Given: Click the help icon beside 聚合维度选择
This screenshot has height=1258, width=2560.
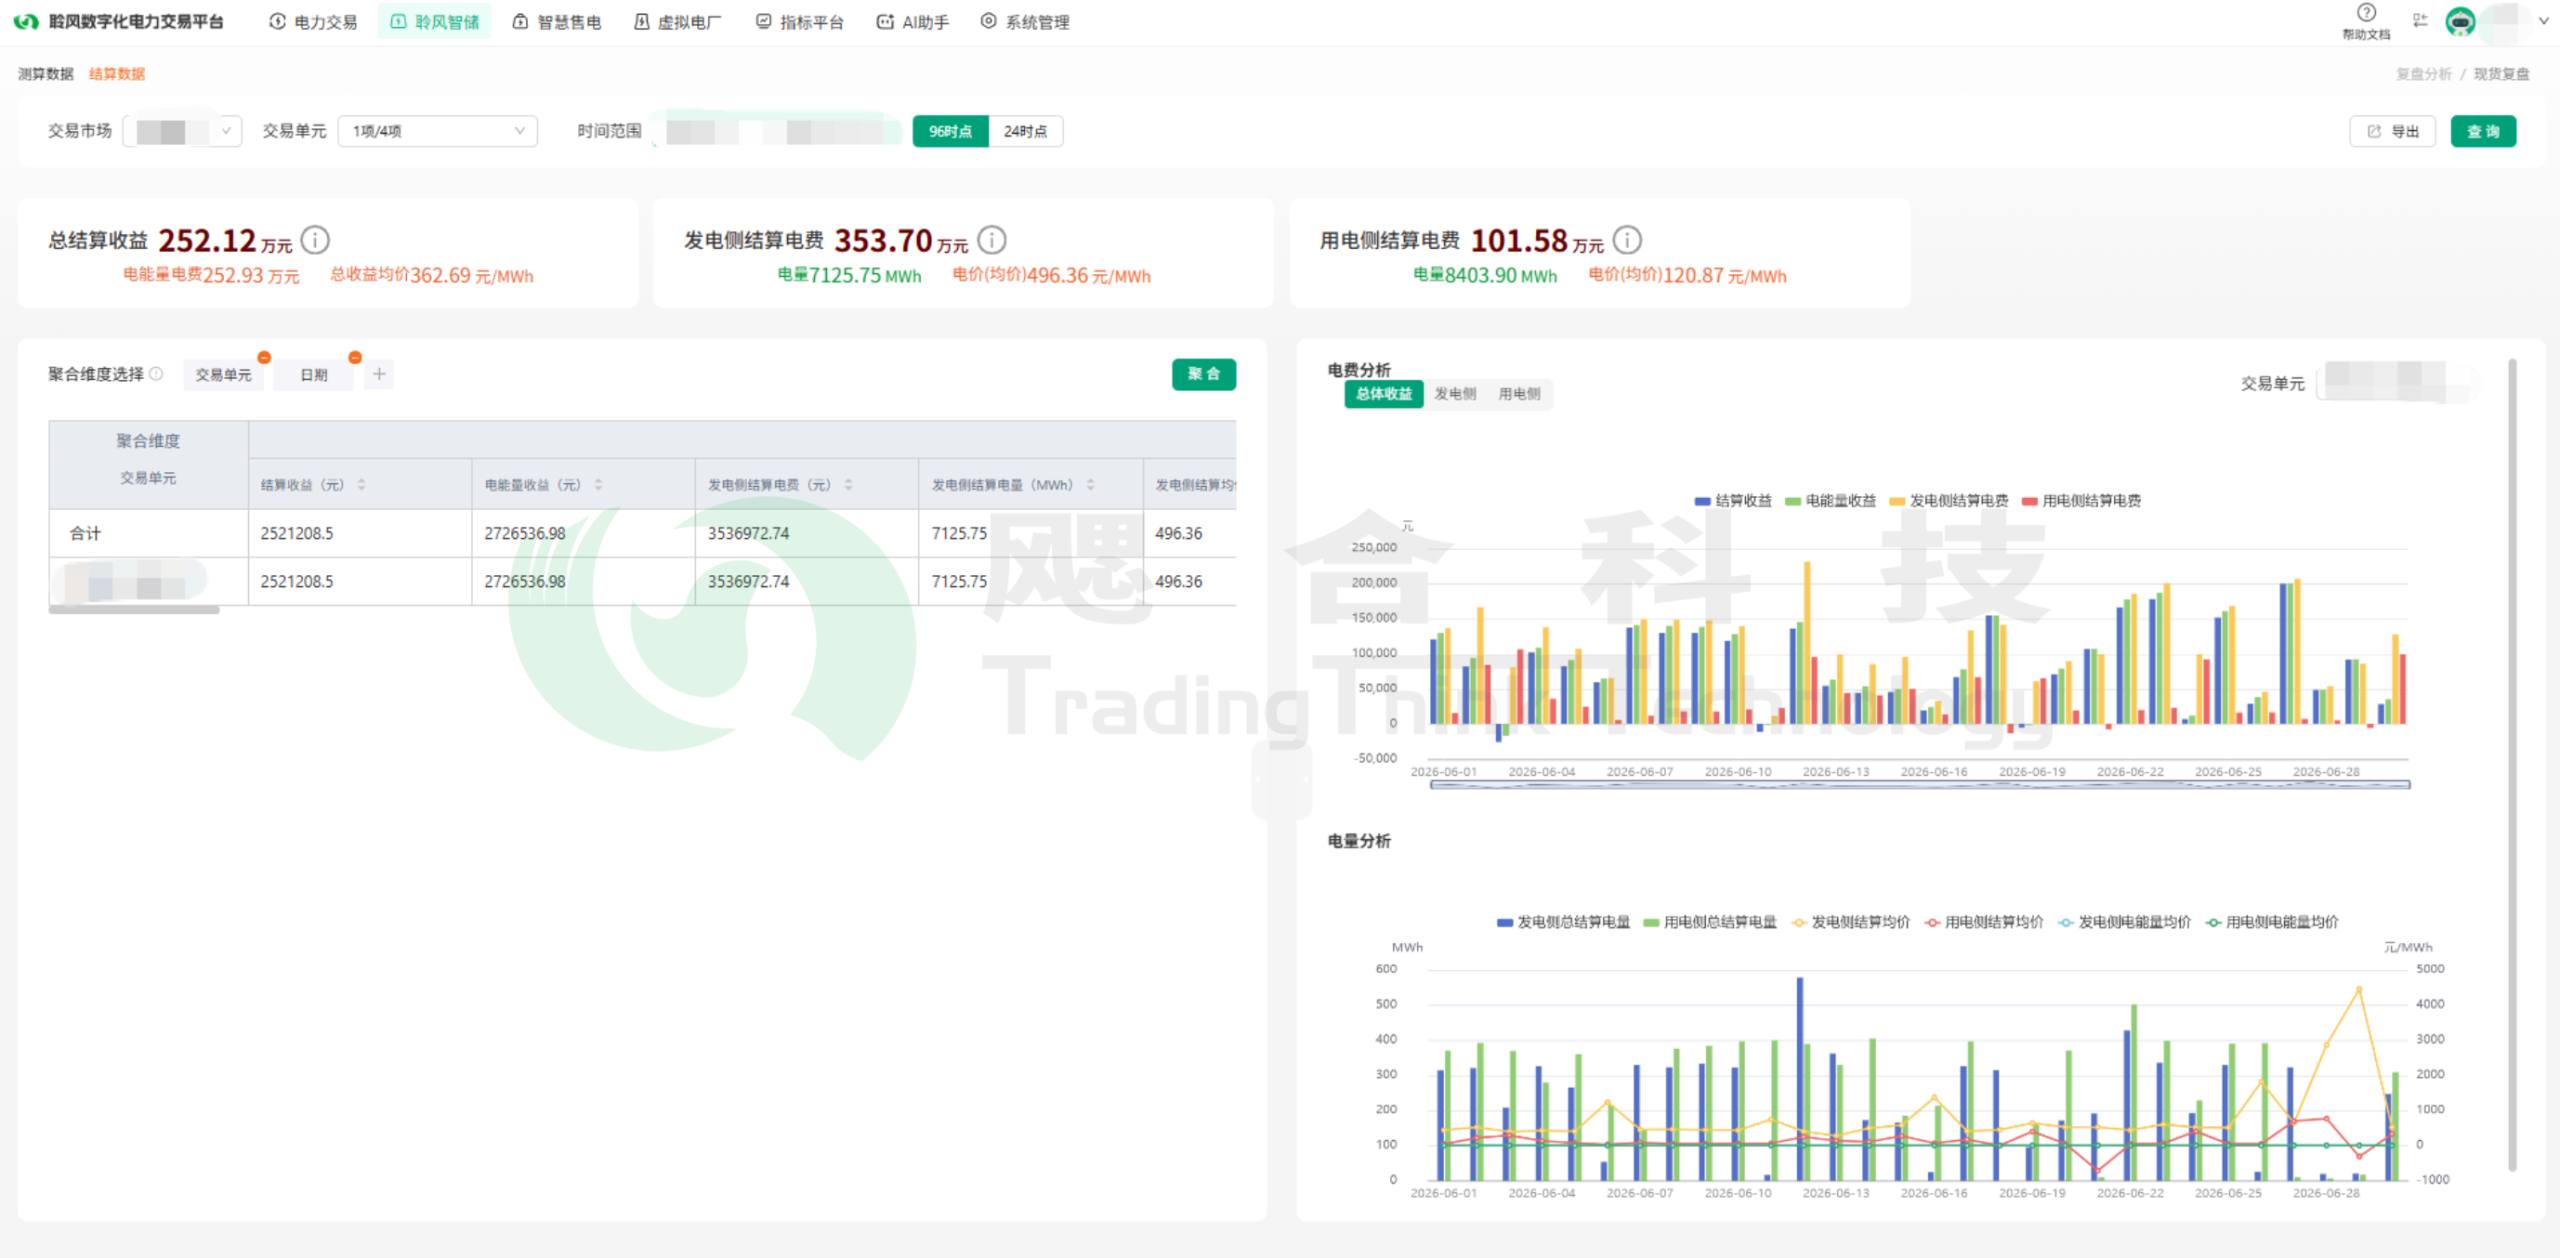Looking at the screenshot, I should [x=156, y=374].
